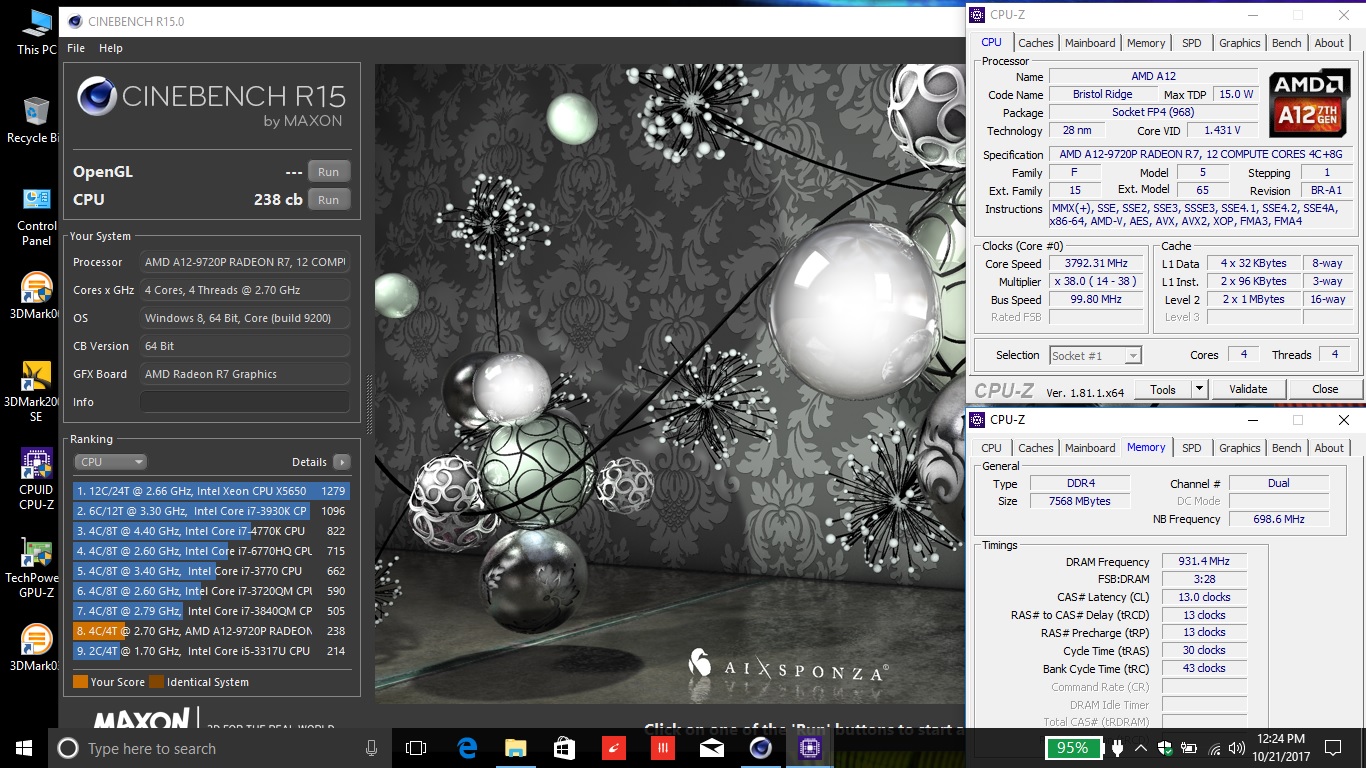Image resolution: width=1366 pixels, height=768 pixels.
Task: Switch to CPU tab in lower CPU-Z
Action: [991, 448]
